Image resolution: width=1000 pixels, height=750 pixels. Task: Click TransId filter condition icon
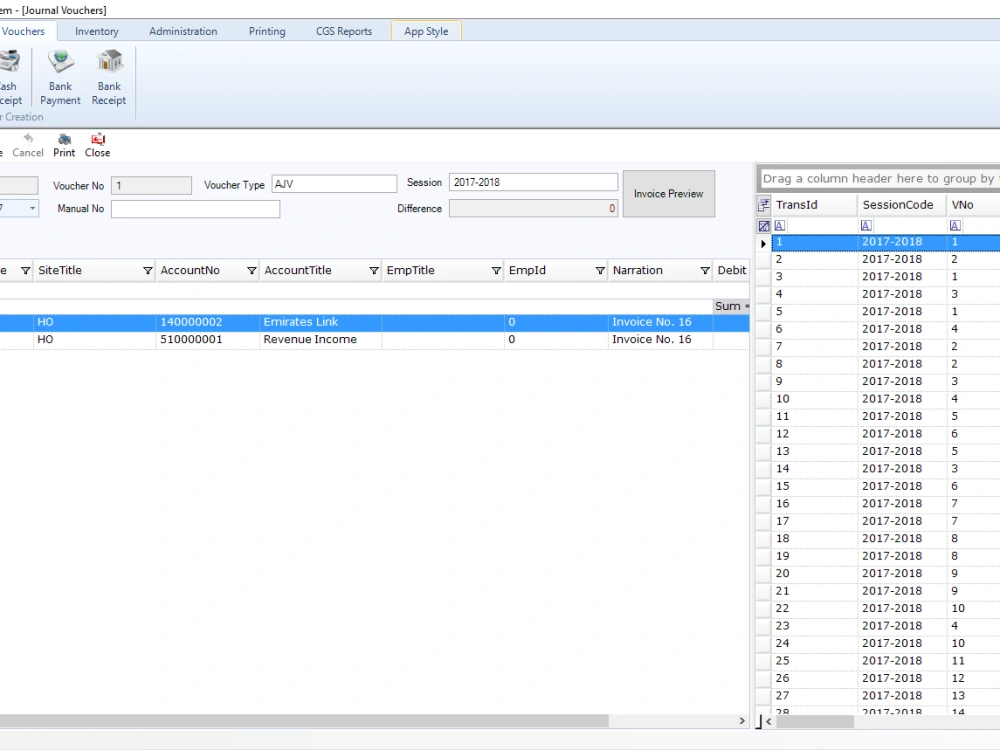779,226
